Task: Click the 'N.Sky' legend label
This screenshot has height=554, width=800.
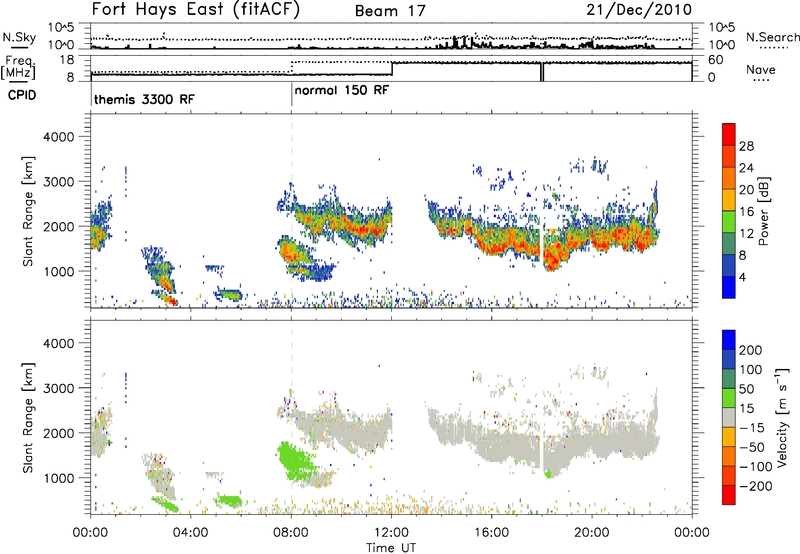Action: tap(19, 37)
